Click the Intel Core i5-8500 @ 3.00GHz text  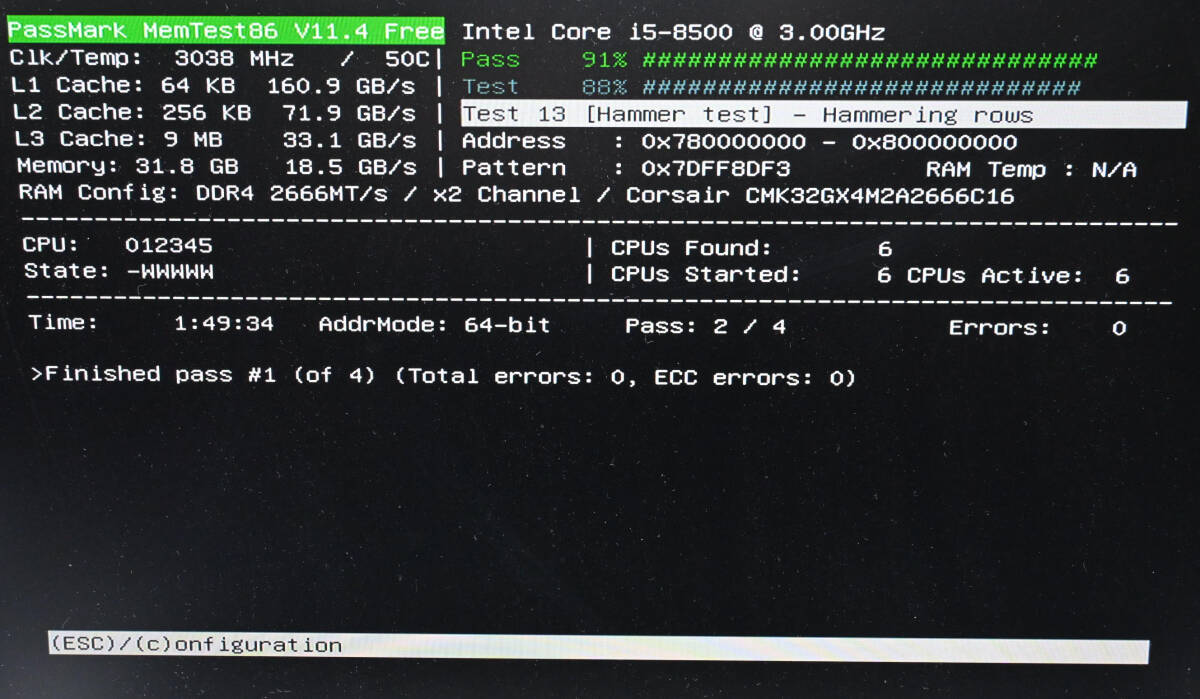click(x=673, y=32)
